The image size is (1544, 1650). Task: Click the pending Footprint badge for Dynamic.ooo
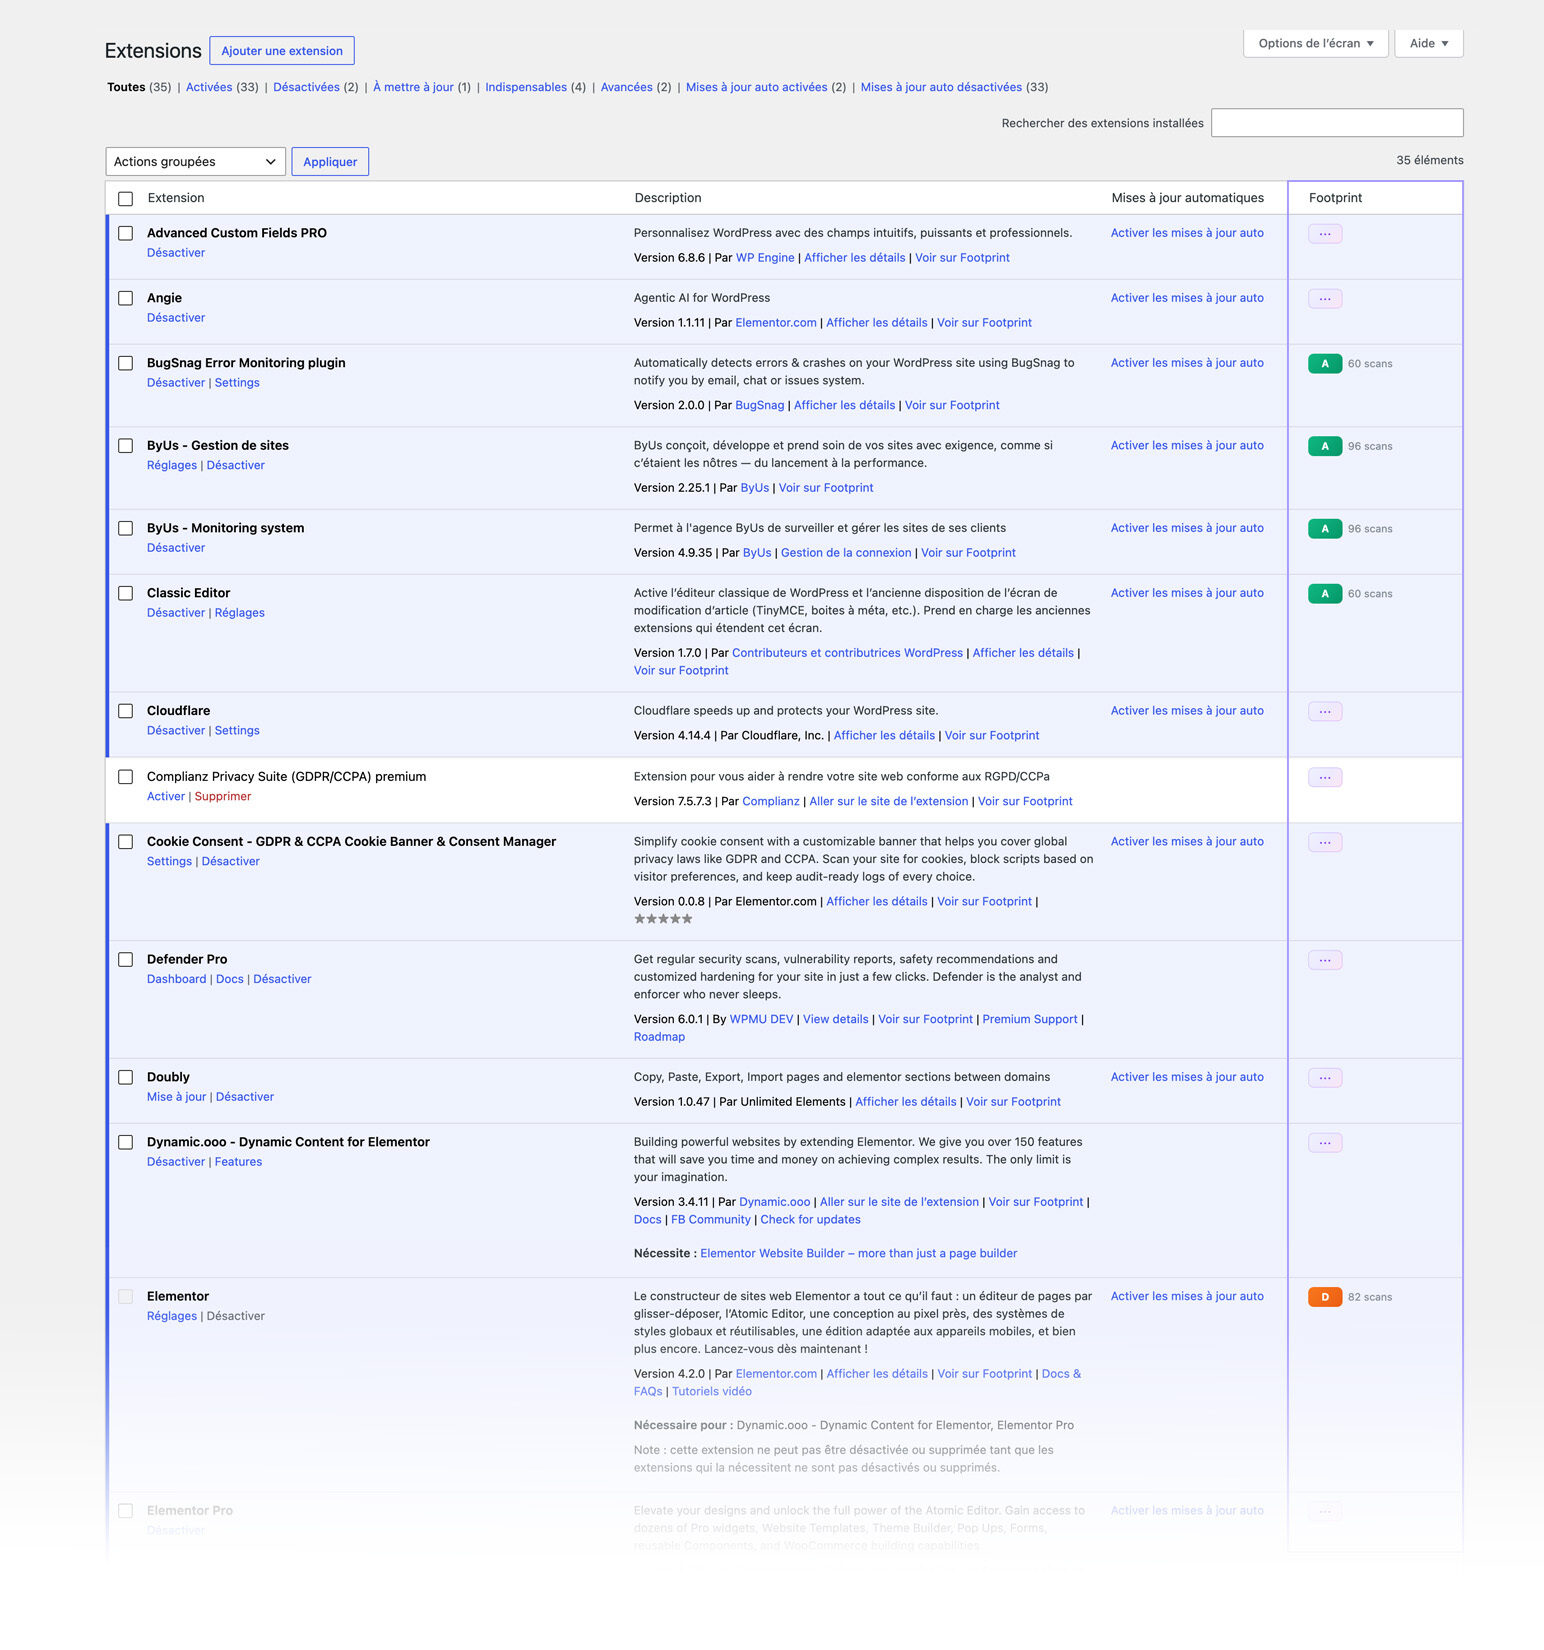click(x=1325, y=1143)
